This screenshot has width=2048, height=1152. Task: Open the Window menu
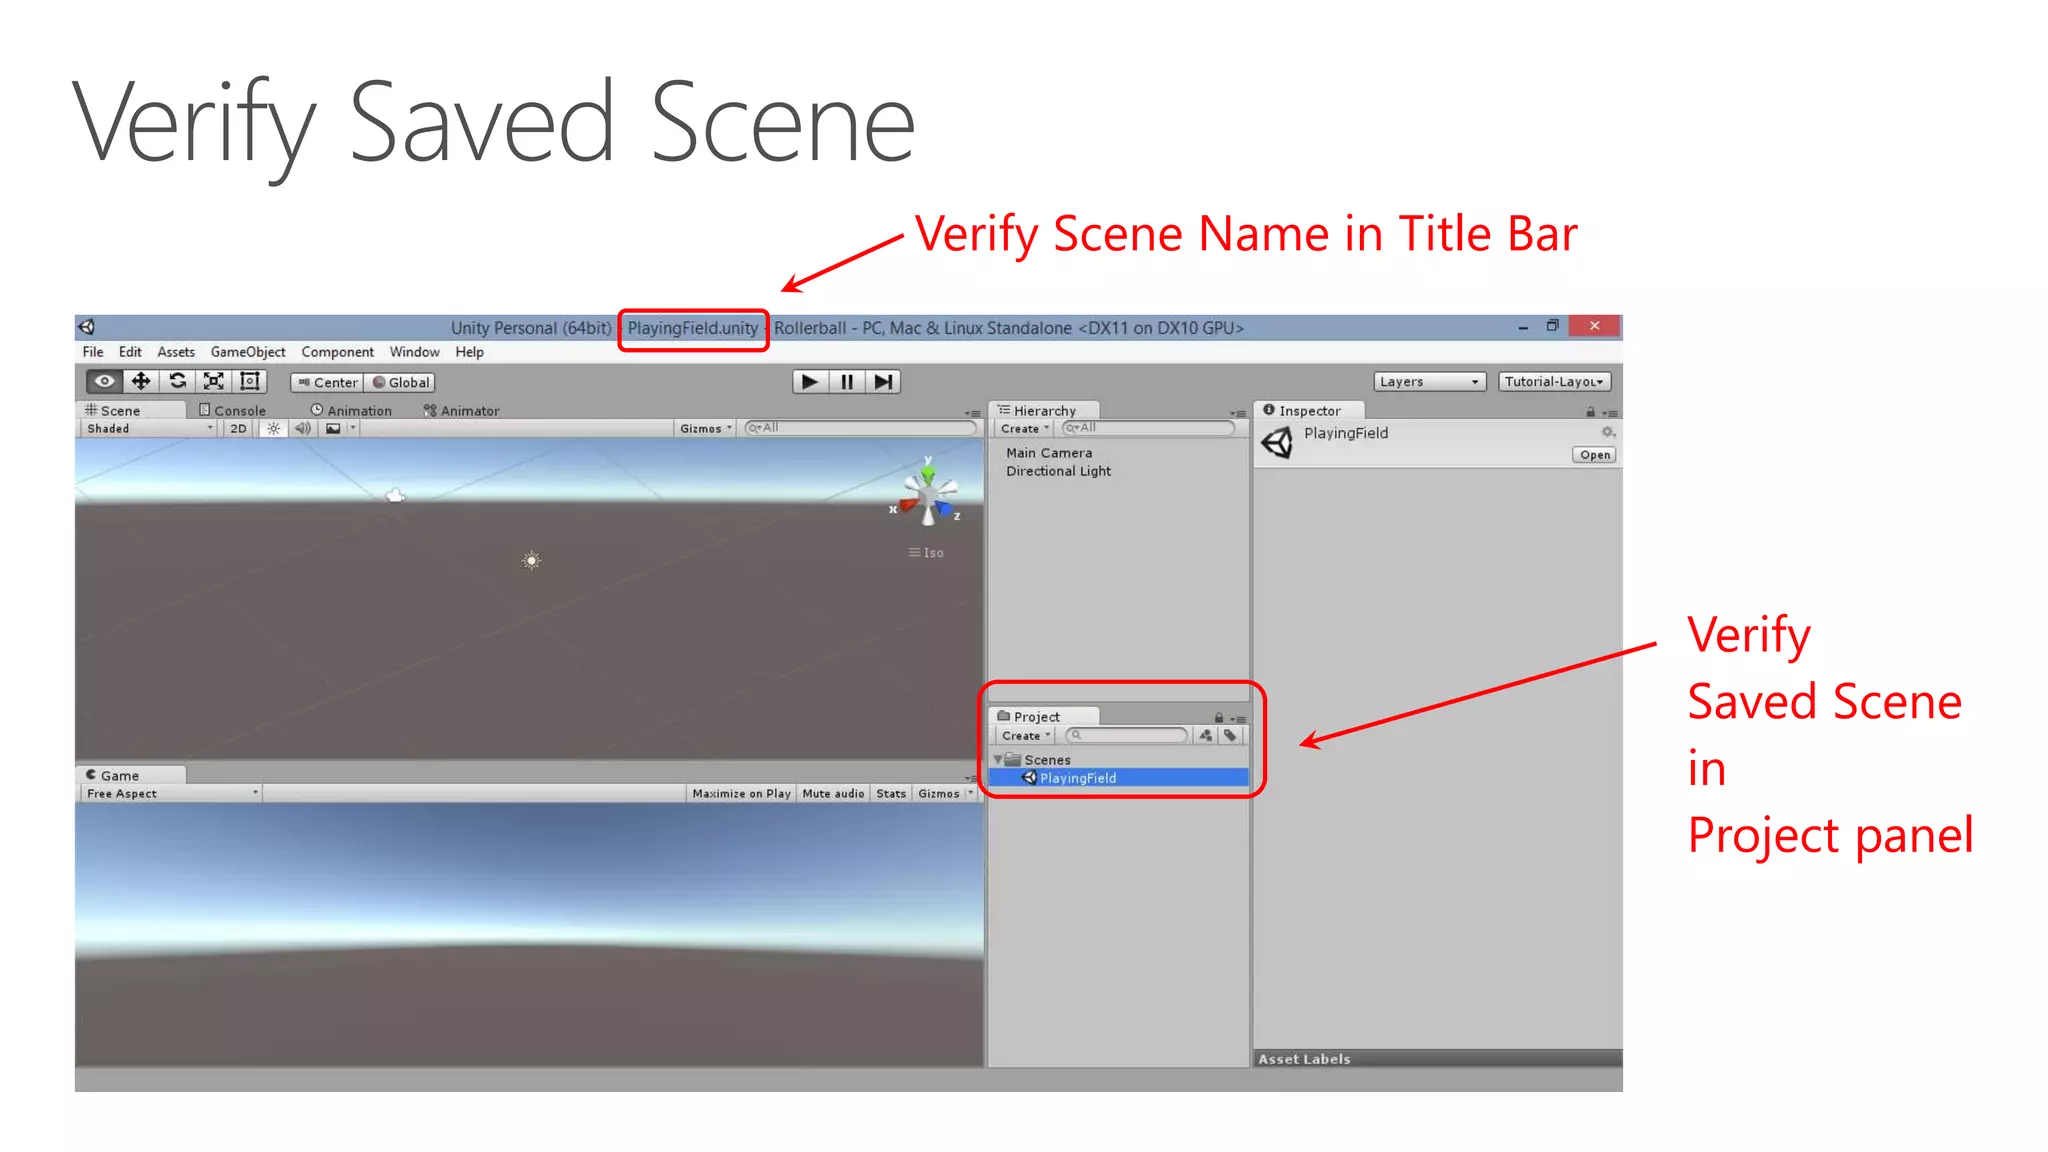click(x=414, y=352)
